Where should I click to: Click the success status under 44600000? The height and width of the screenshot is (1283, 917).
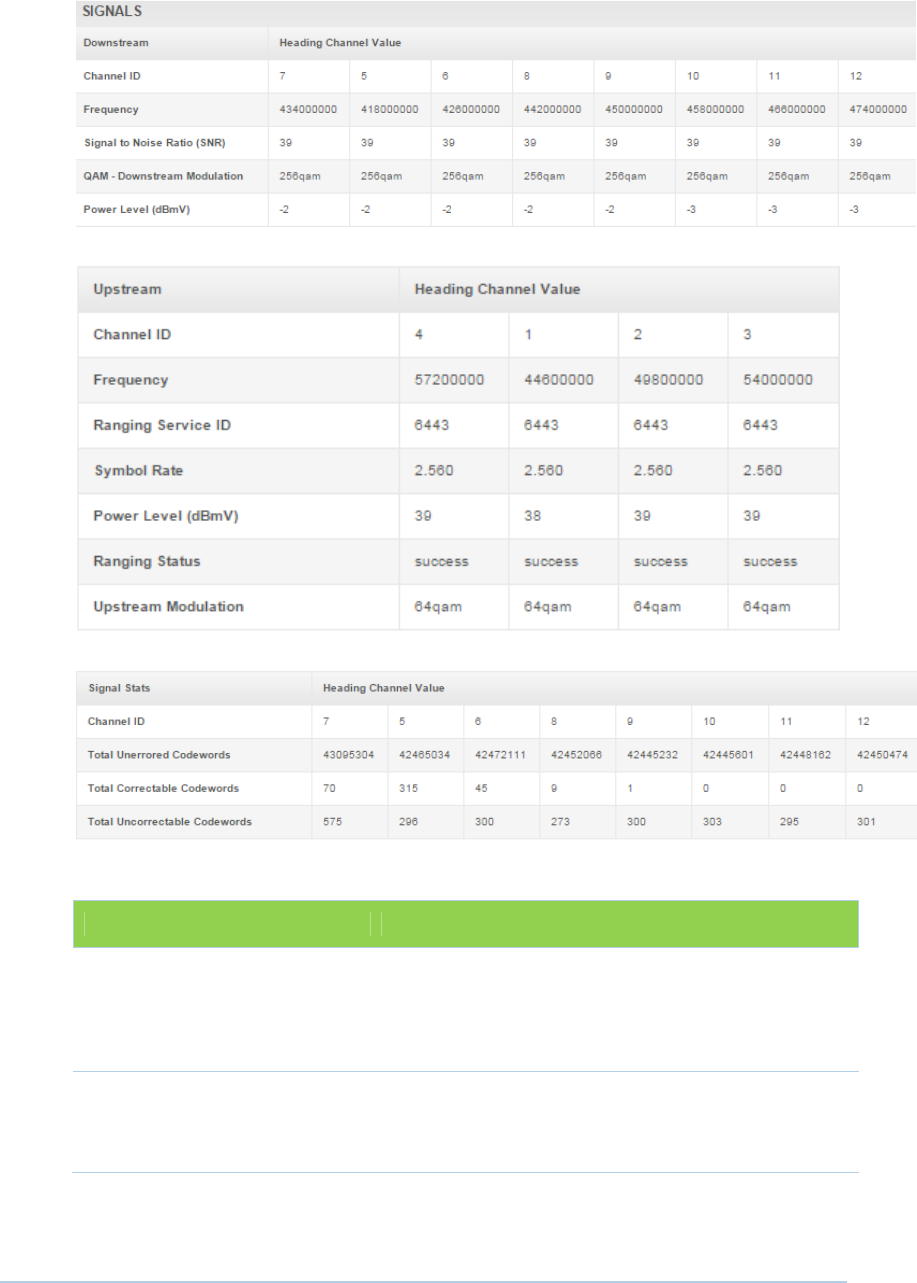pyautogui.click(x=551, y=562)
